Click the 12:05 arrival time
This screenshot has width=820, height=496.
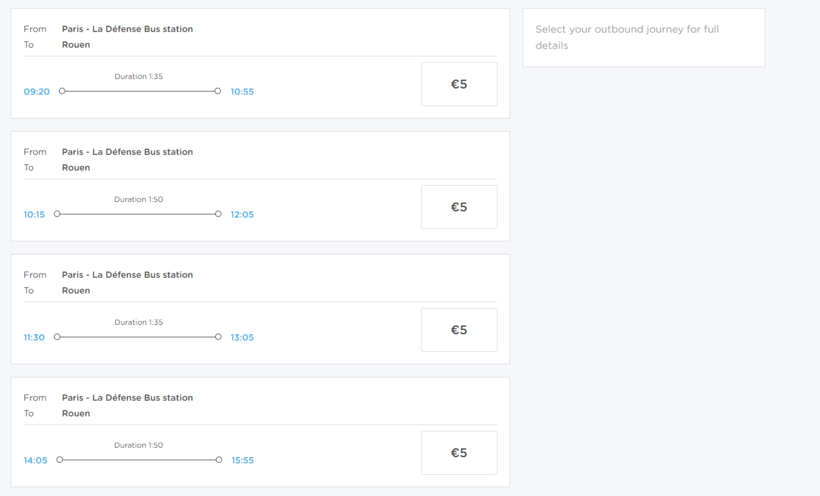coord(242,215)
